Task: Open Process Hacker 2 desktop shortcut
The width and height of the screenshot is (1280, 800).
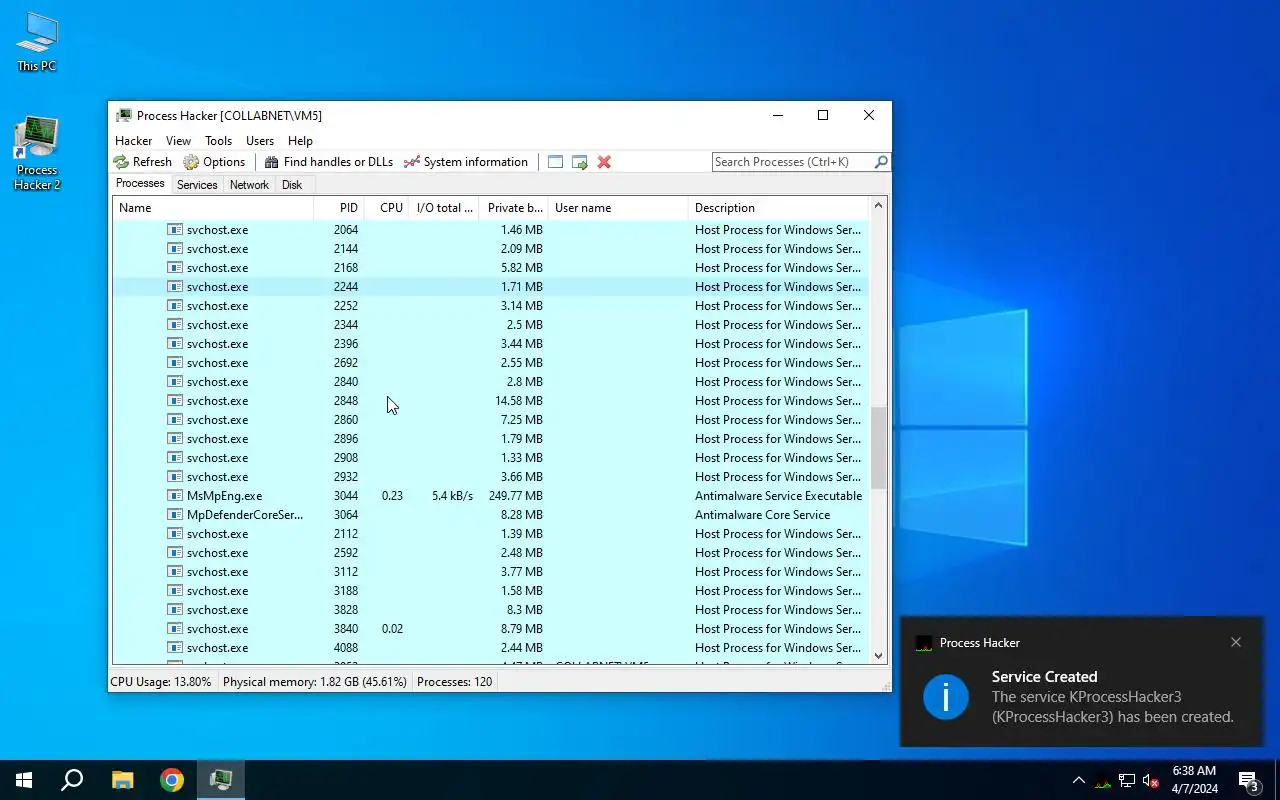Action: click(37, 154)
